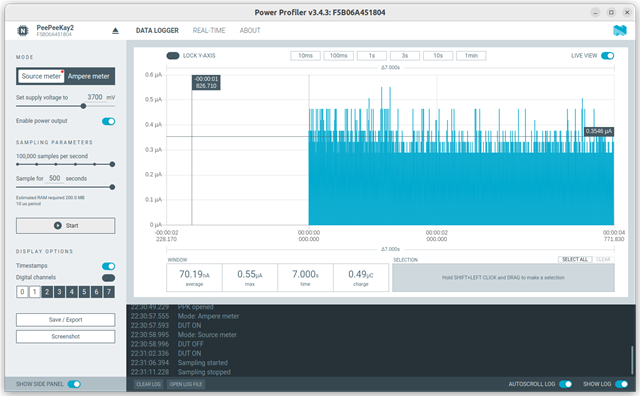Click 'Mode: Ampere meter' log entry
Viewport: 640px width, 396px height.
pyautogui.click(x=208, y=316)
